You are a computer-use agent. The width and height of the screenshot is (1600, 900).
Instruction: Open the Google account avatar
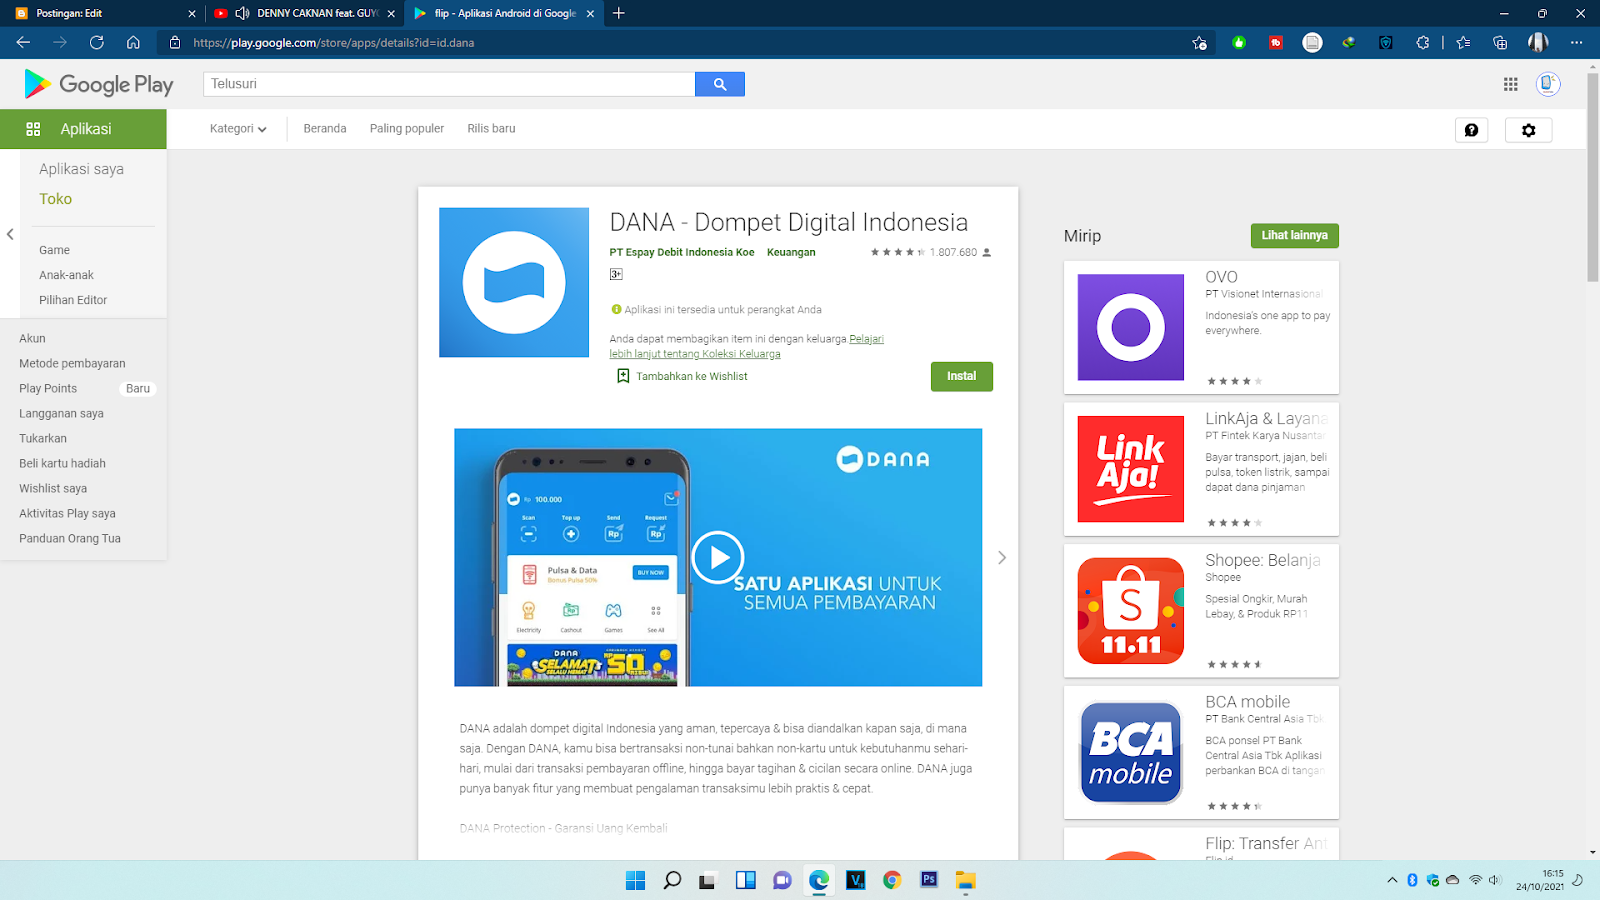pos(1548,84)
